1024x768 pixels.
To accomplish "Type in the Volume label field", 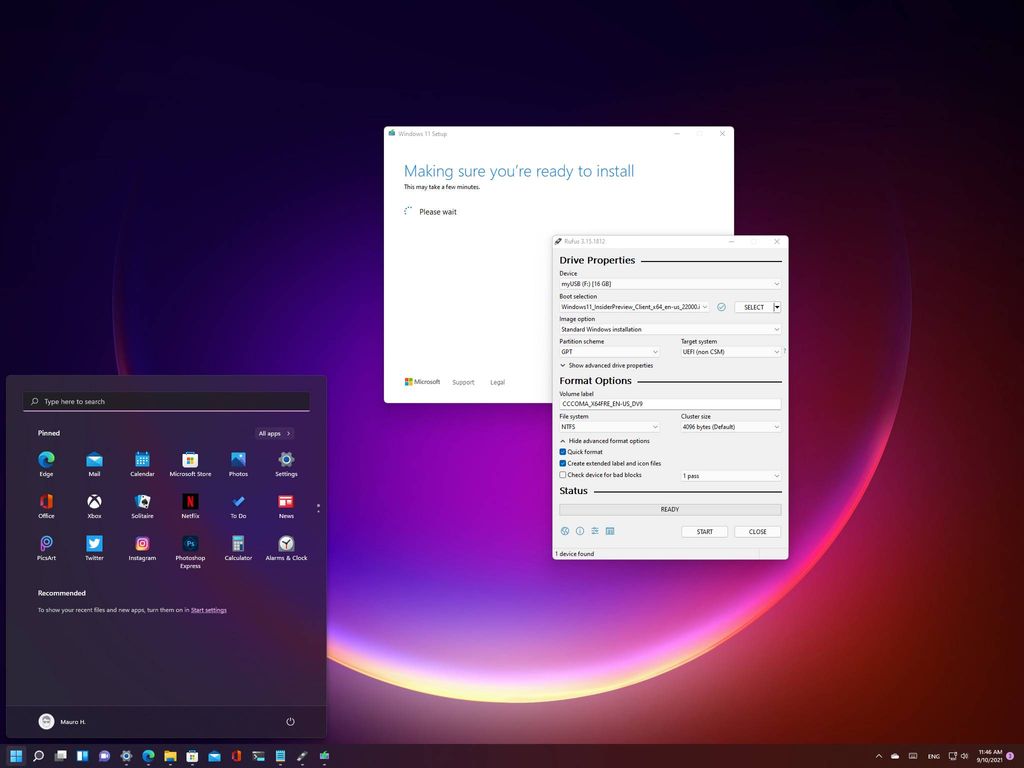I will [669, 403].
